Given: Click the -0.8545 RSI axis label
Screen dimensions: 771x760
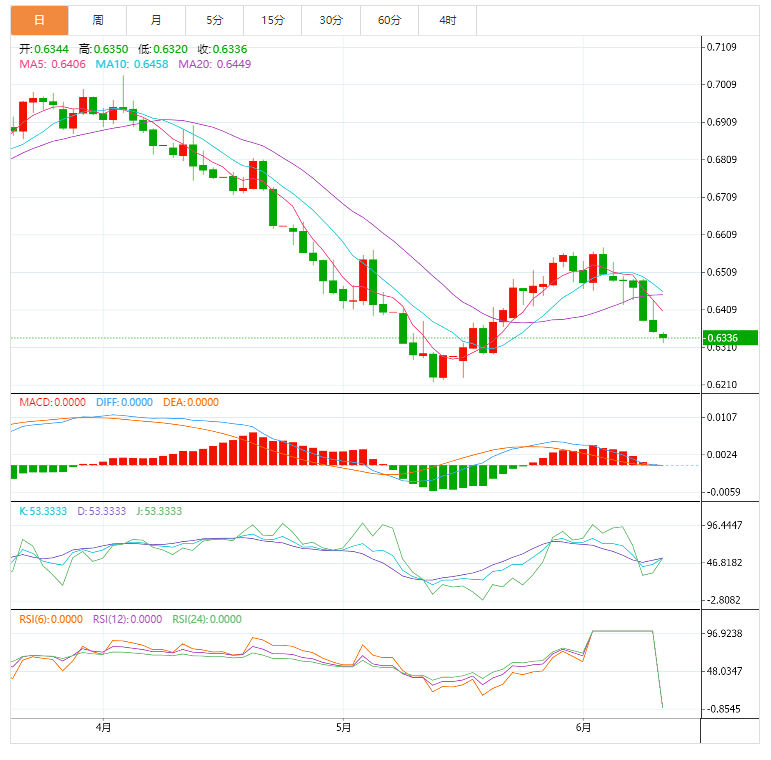Looking at the screenshot, I should pyautogui.click(x=723, y=709).
